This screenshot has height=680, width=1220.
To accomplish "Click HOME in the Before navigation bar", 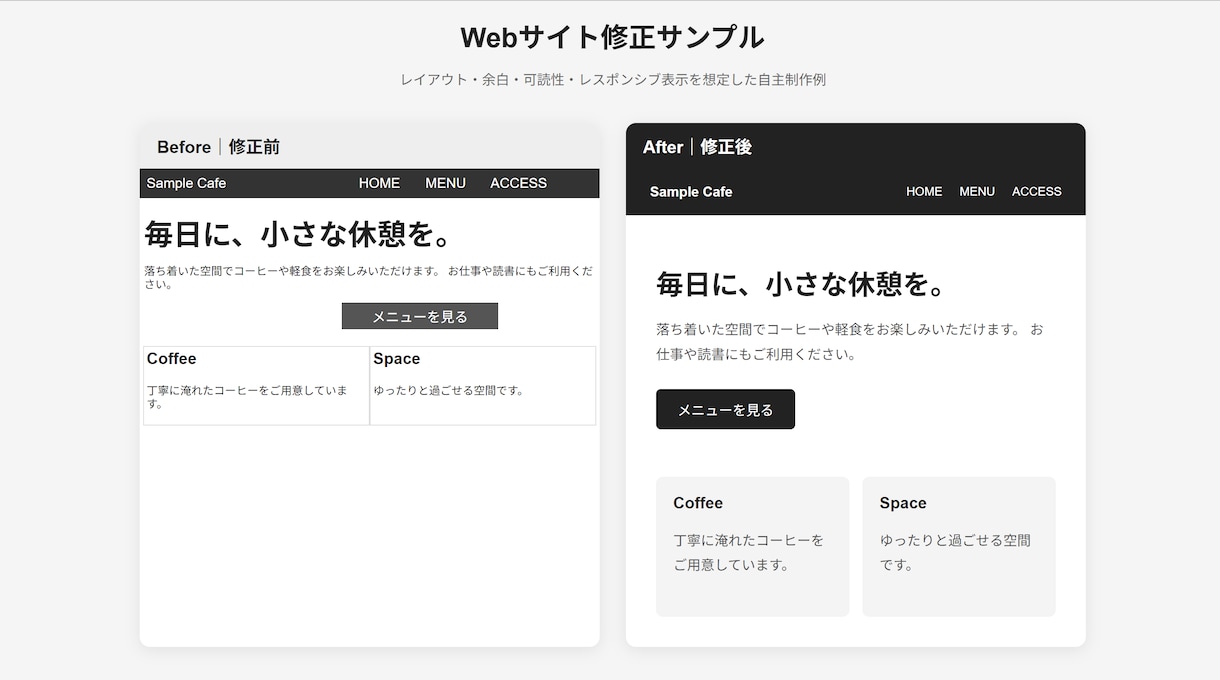I will pyautogui.click(x=379, y=183).
